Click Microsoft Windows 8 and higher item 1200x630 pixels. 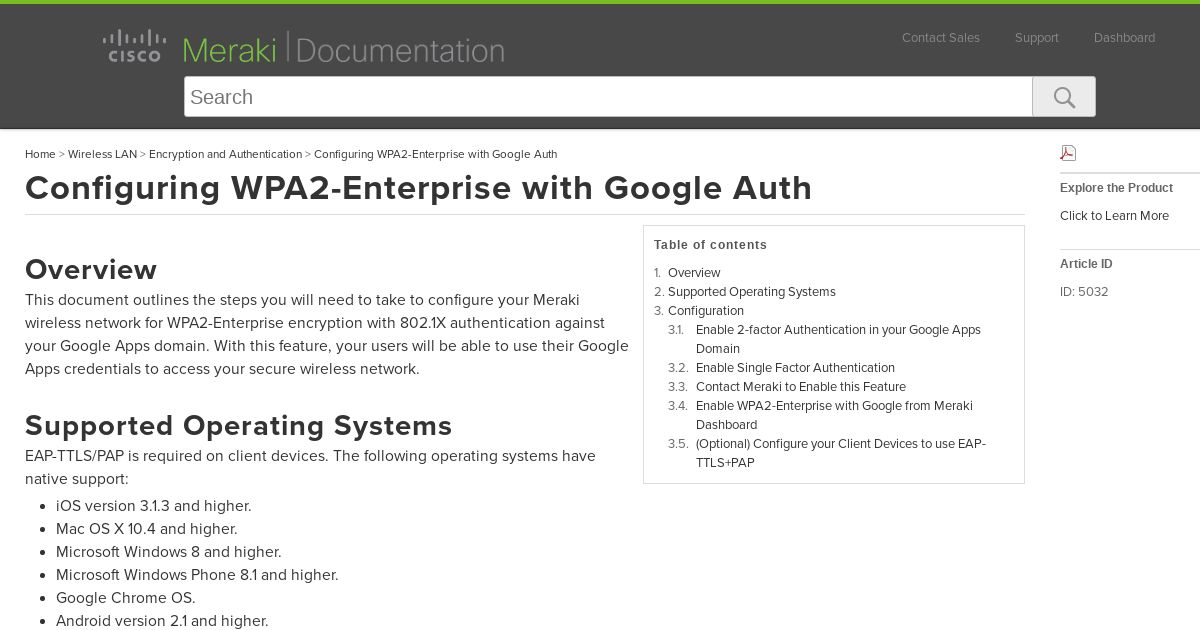click(169, 552)
